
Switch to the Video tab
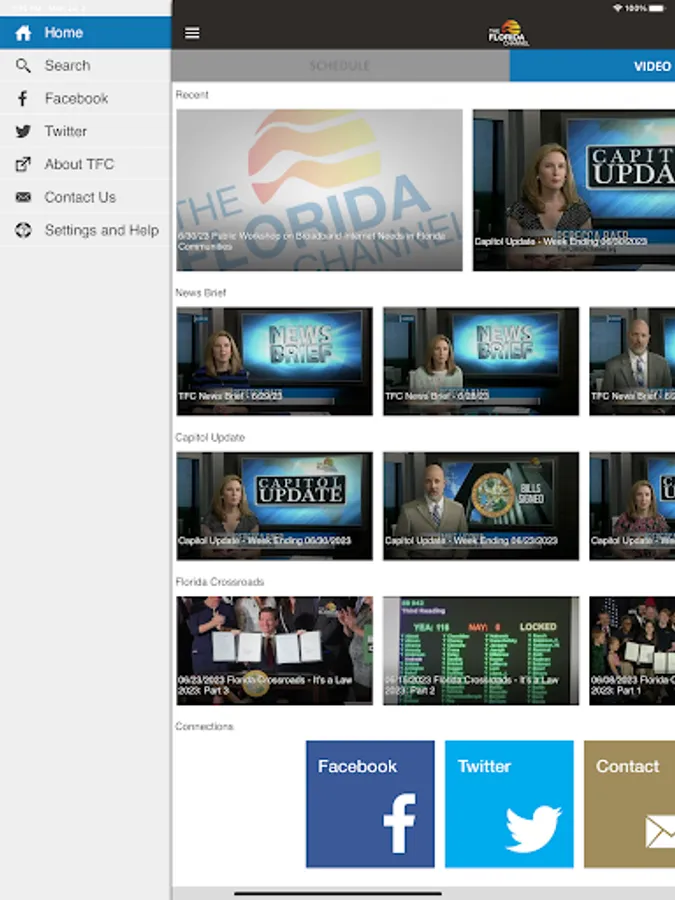point(592,65)
